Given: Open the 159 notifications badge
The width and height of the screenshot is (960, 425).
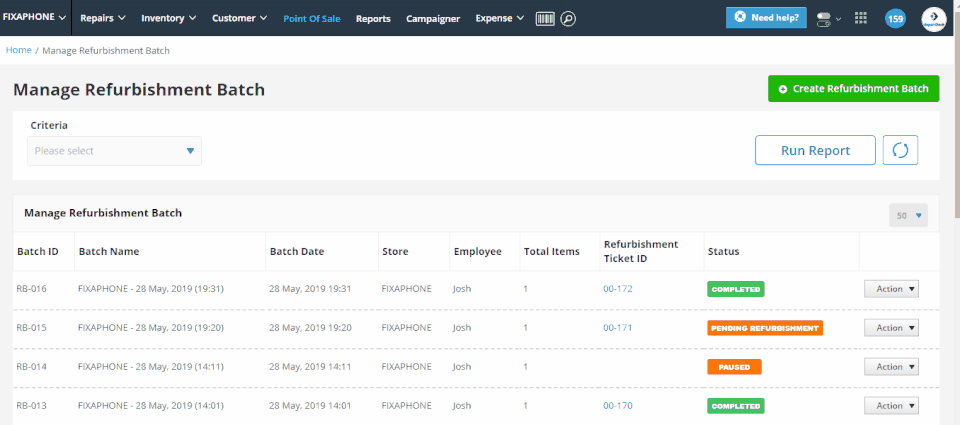Looking at the screenshot, I should [x=895, y=18].
